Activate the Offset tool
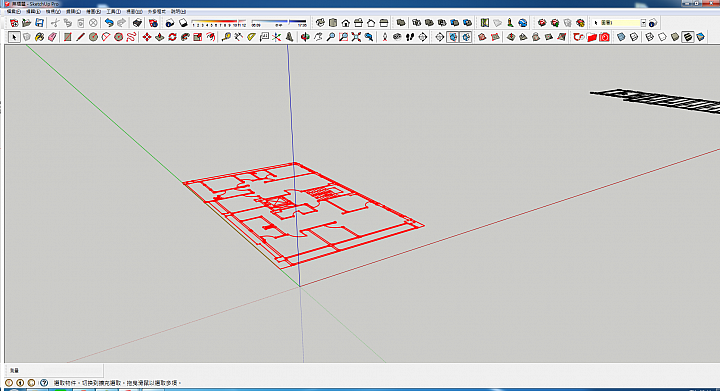This screenshot has width=720, height=391. click(x=211, y=37)
